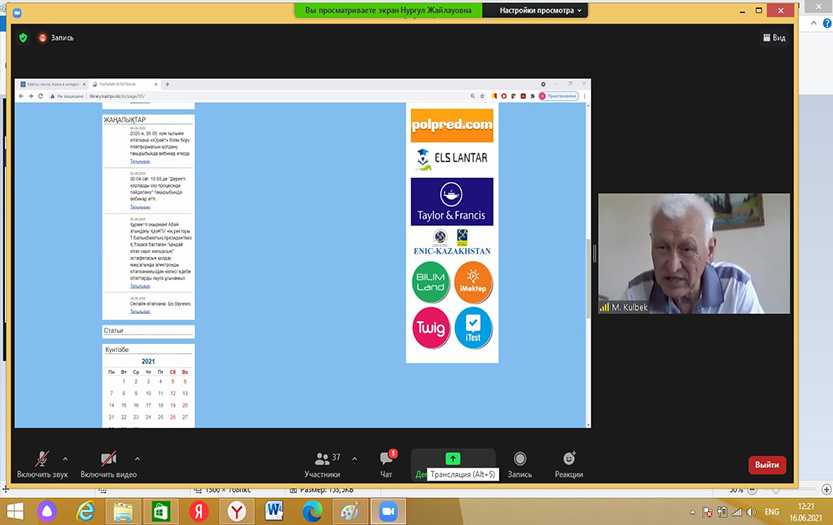Screen dimensions: 833x525
Task: Open red Yandex Я taskbar icon
Action: (199, 512)
